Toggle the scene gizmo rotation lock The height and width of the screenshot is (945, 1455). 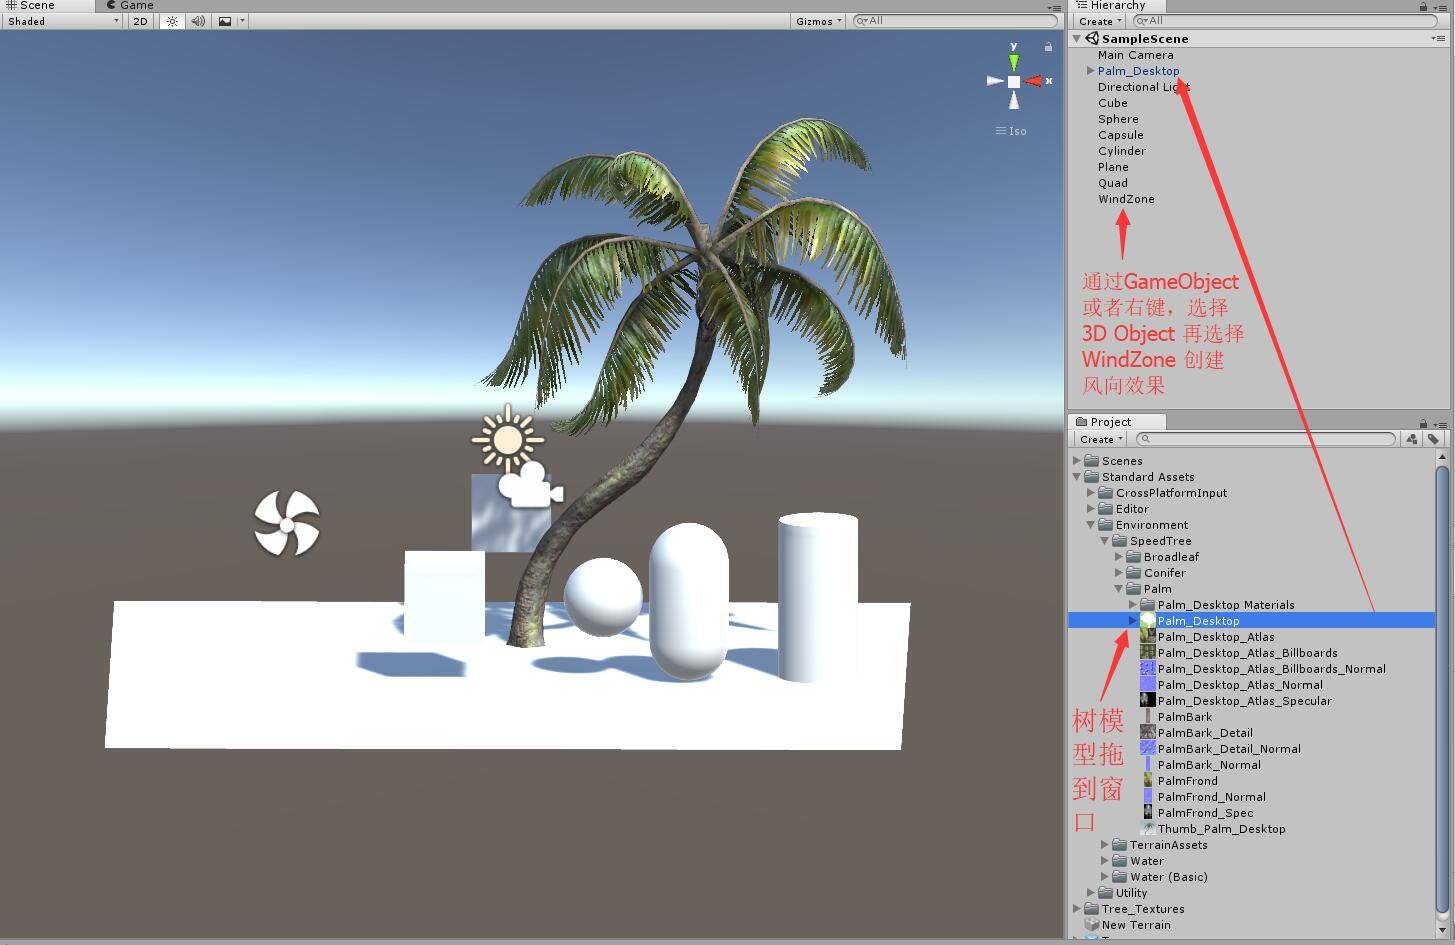point(1048,47)
